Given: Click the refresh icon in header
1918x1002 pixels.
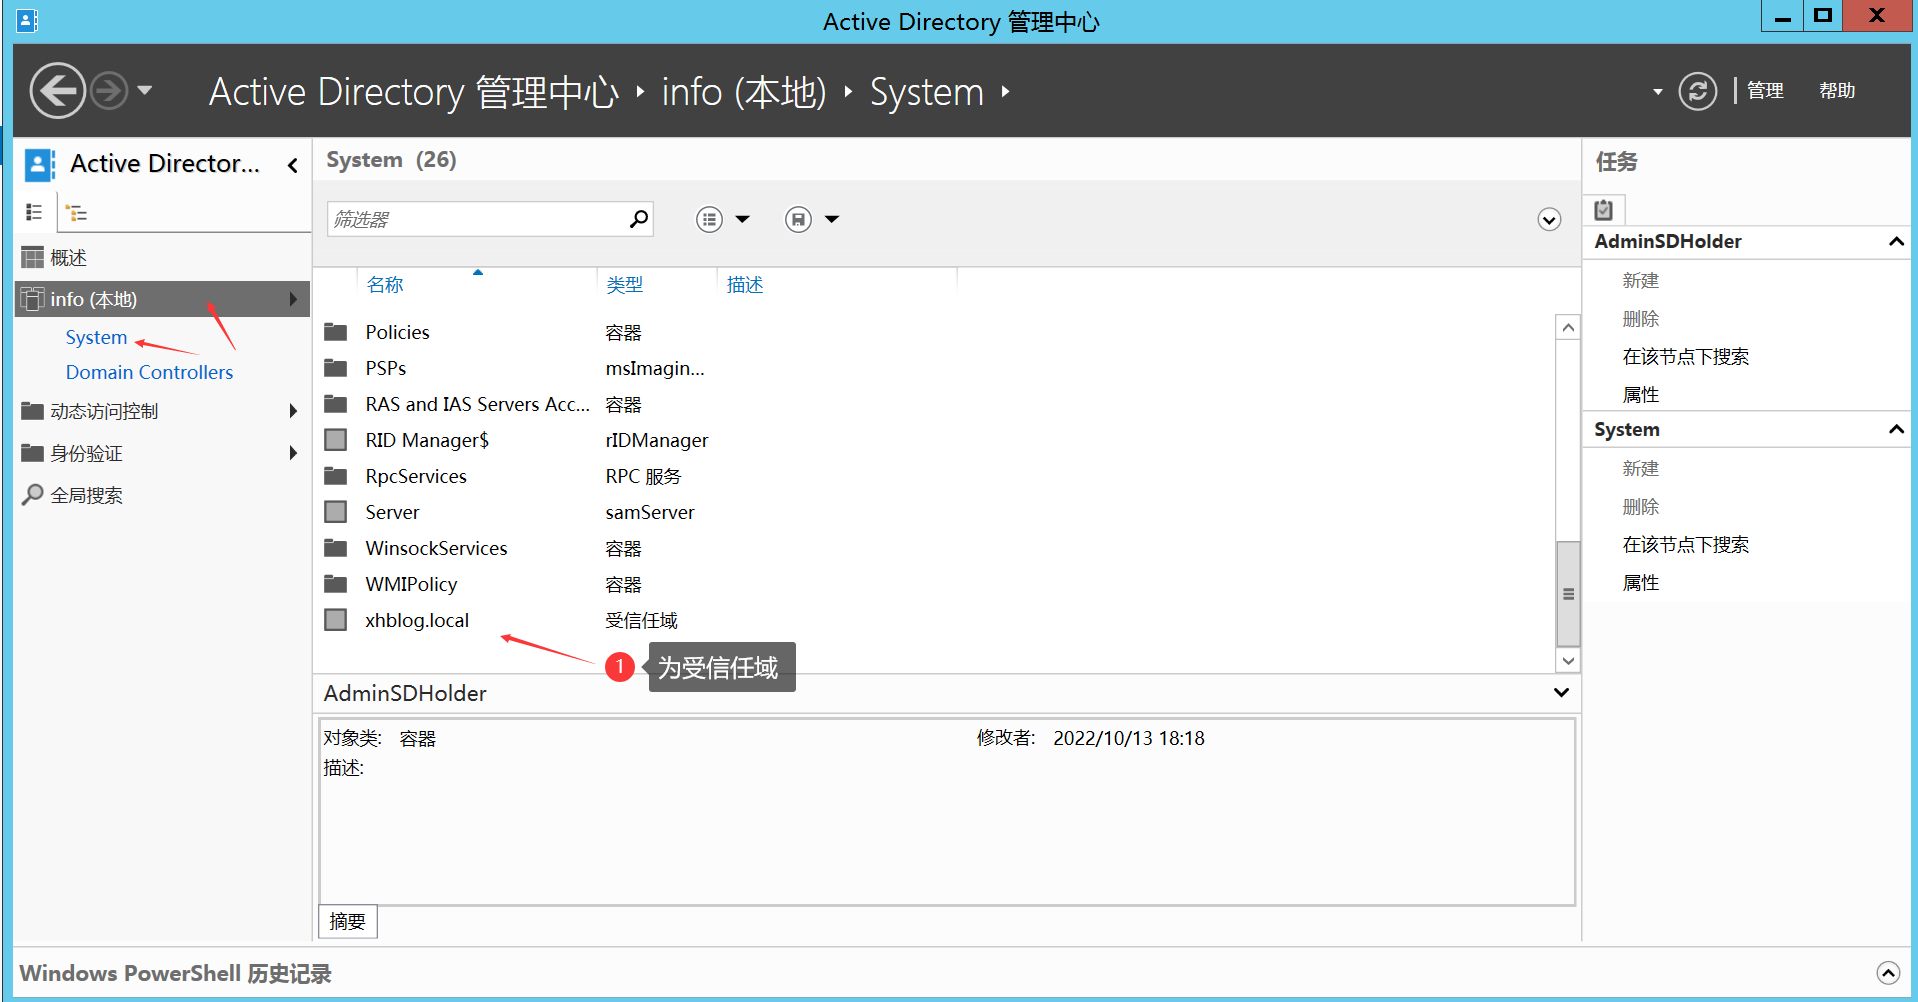Looking at the screenshot, I should click(x=1697, y=91).
